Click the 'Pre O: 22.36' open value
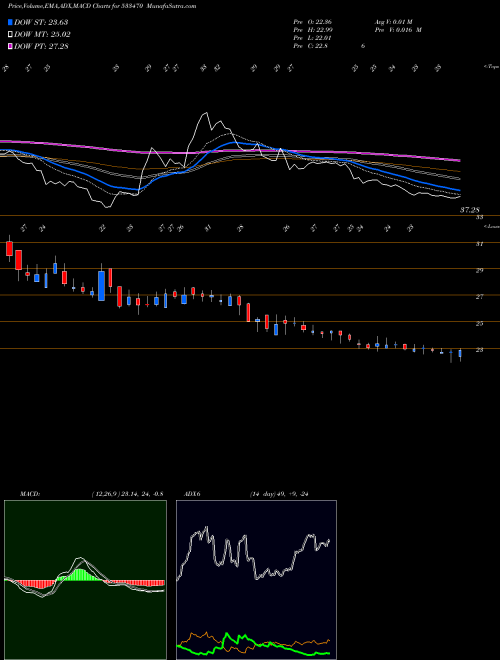 (x=313, y=21)
